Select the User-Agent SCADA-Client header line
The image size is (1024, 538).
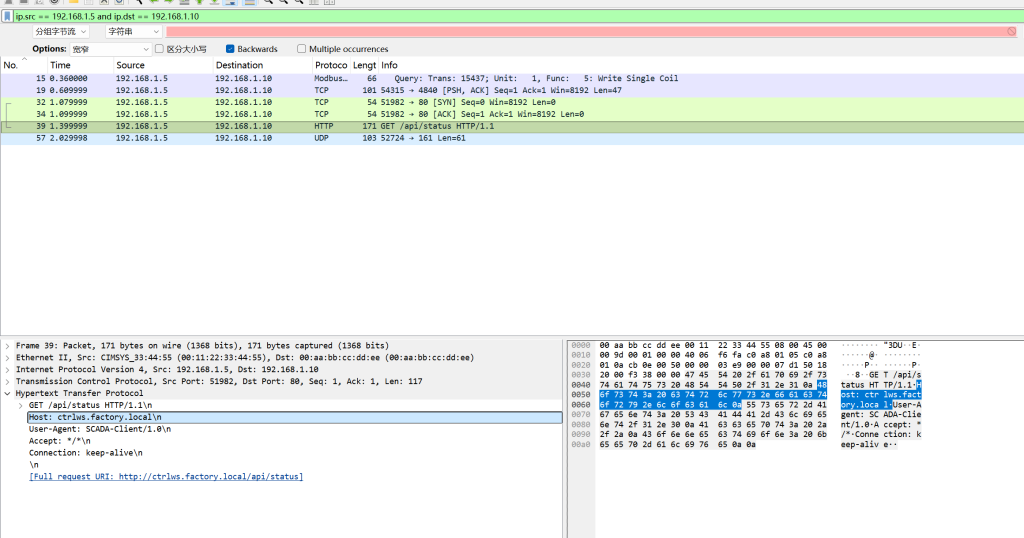click(x=100, y=429)
